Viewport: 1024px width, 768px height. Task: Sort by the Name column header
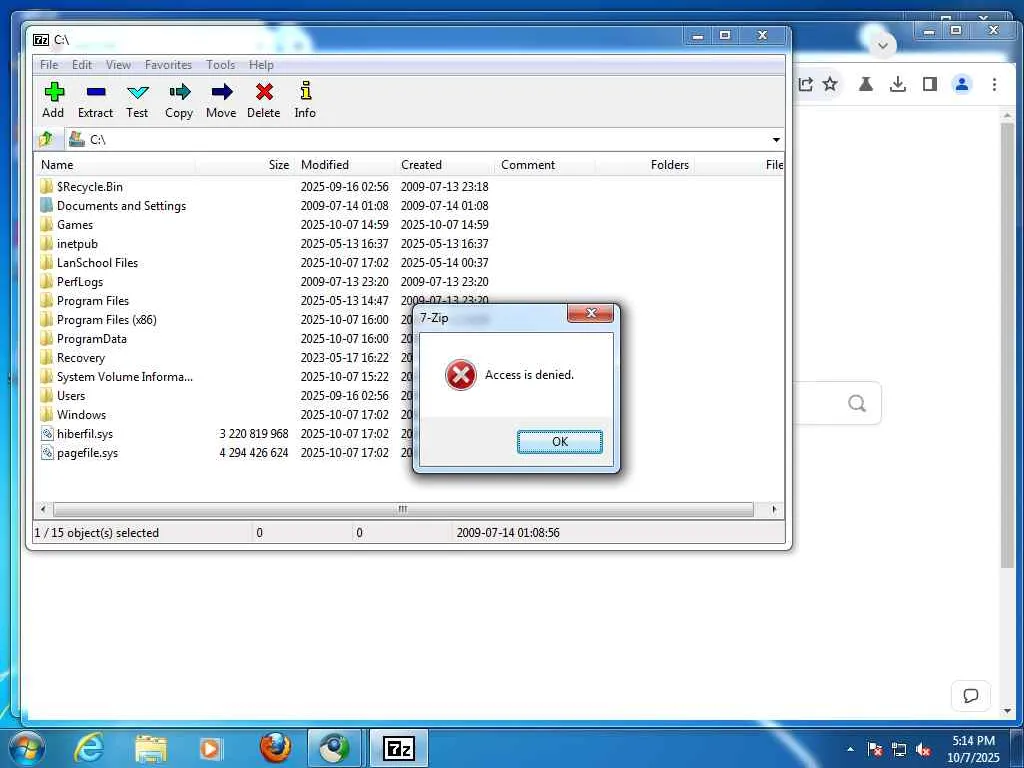coord(115,165)
